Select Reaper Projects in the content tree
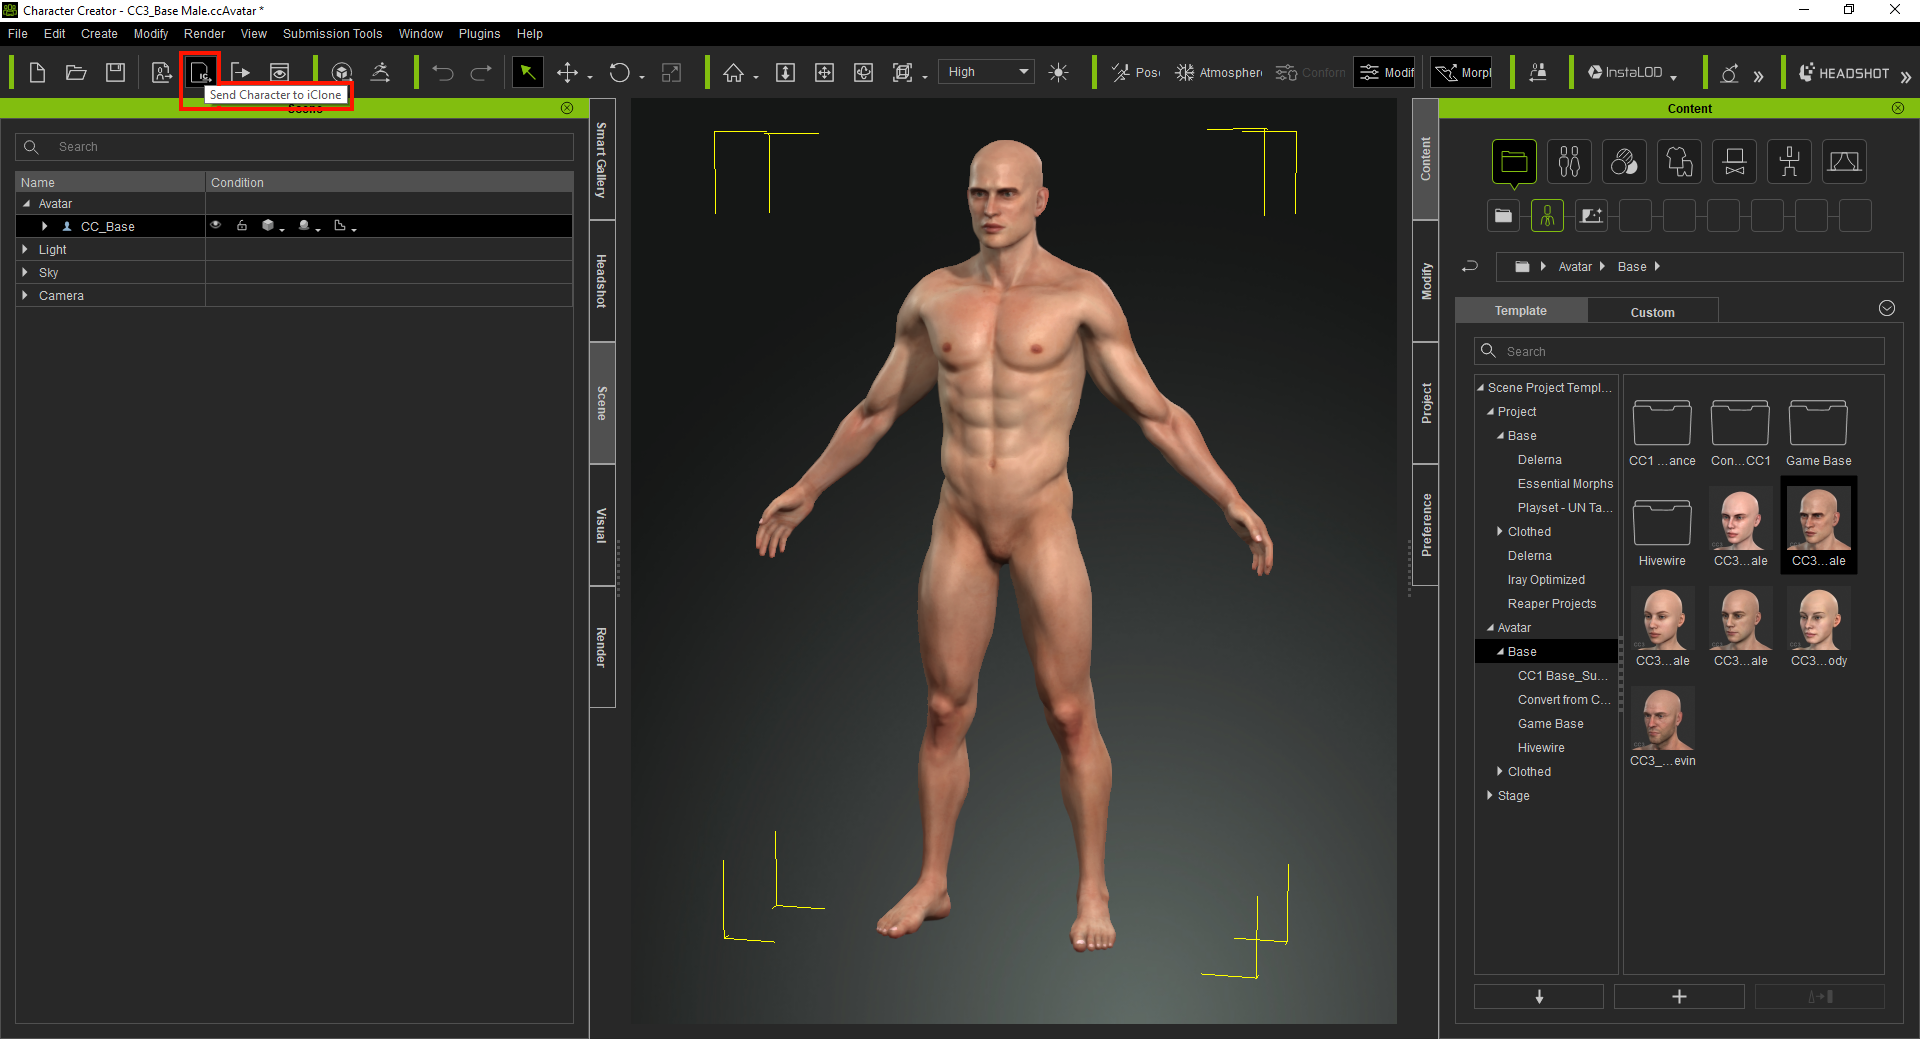 pyautogui.click(x=1551, y=604)
